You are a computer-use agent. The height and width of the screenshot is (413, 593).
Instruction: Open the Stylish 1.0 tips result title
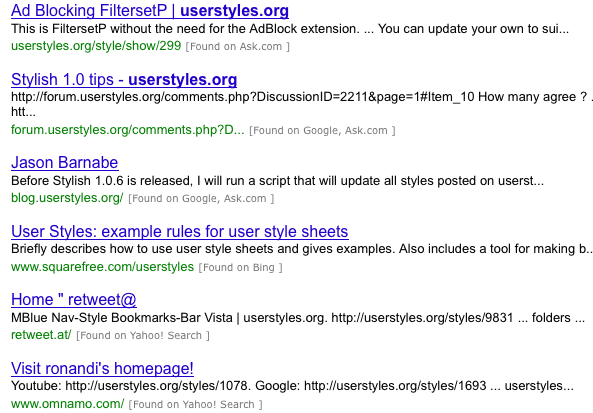tap(124, 80)
